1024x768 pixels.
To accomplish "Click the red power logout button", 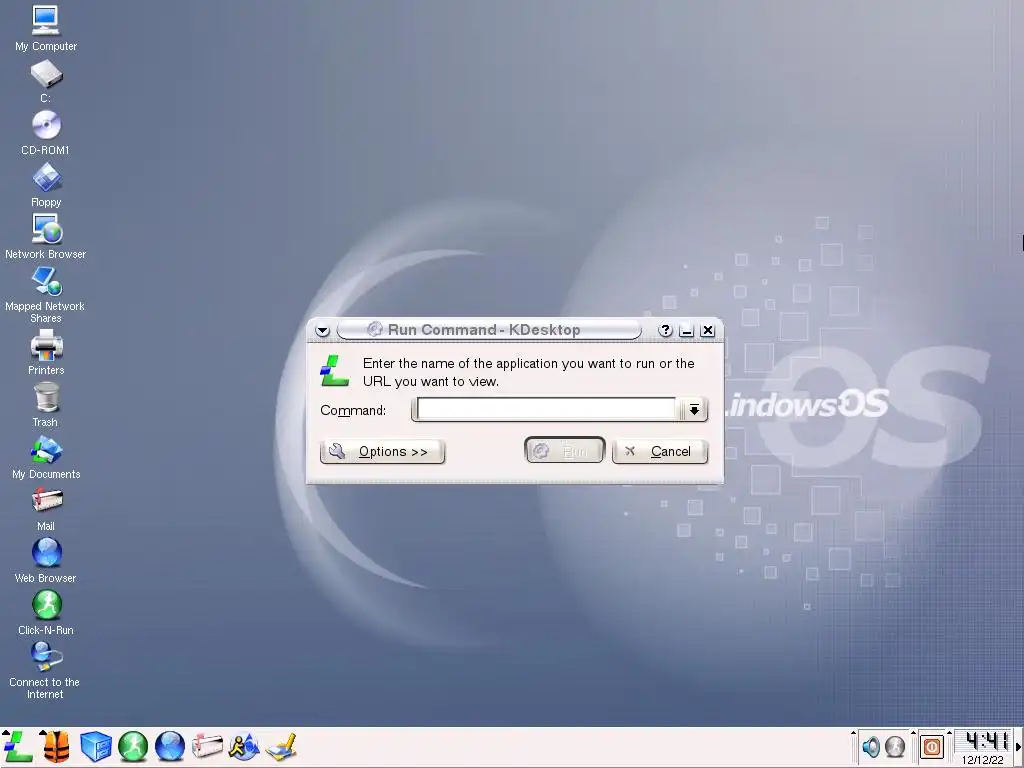I will click(932, 746).
